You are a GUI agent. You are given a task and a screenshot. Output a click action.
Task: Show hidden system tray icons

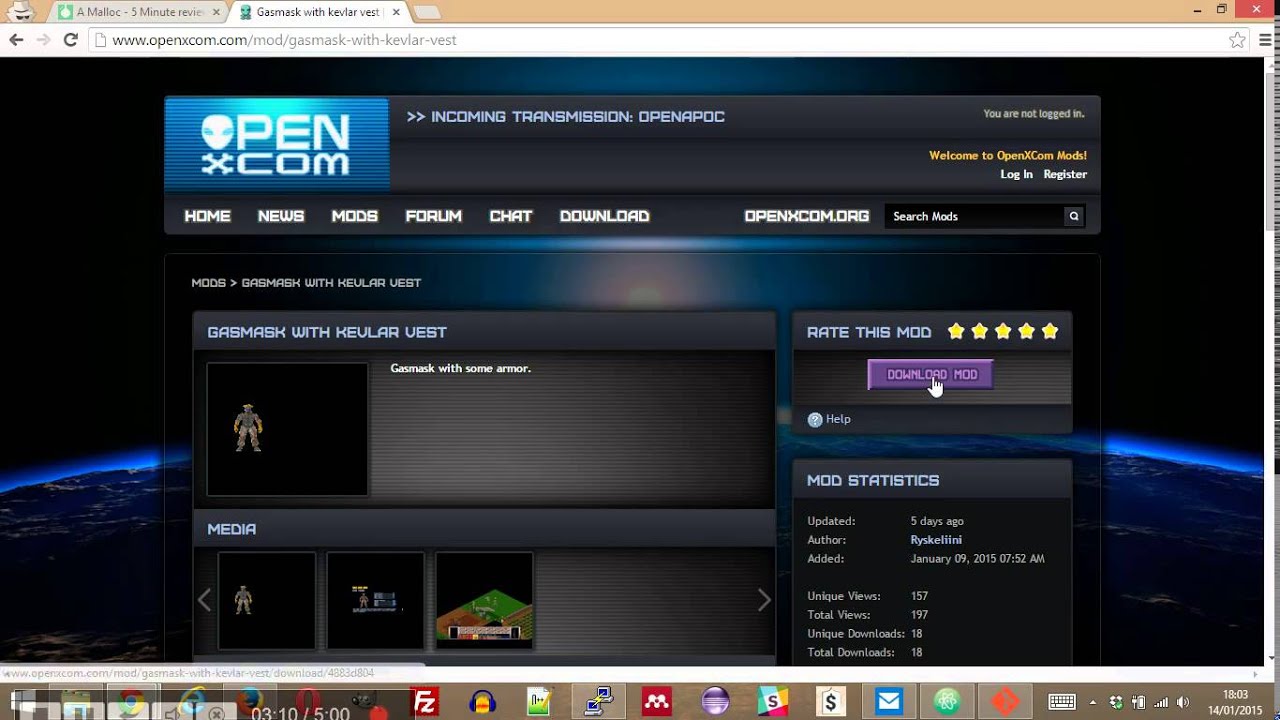pyautogui.click(x=1093, y=702)
